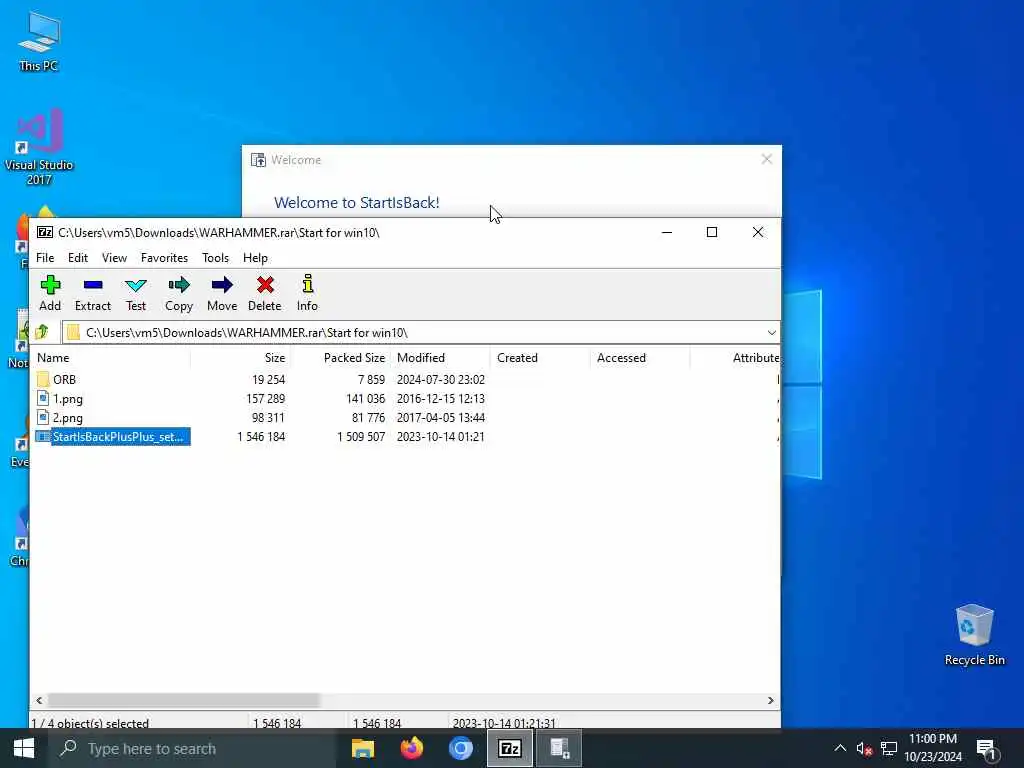The image size is (1024, 768).
Task: Click the StartIsBackPlusPlus setup file icon
Action: click(43, 436)
